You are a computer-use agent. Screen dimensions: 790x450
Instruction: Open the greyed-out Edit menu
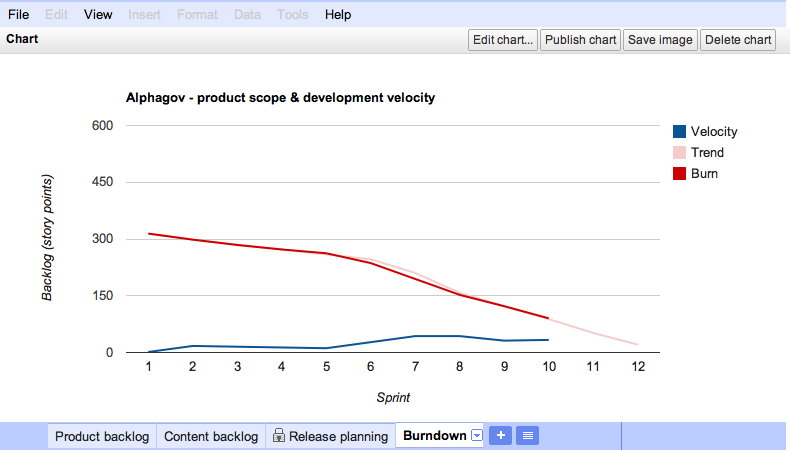[56, 15]
